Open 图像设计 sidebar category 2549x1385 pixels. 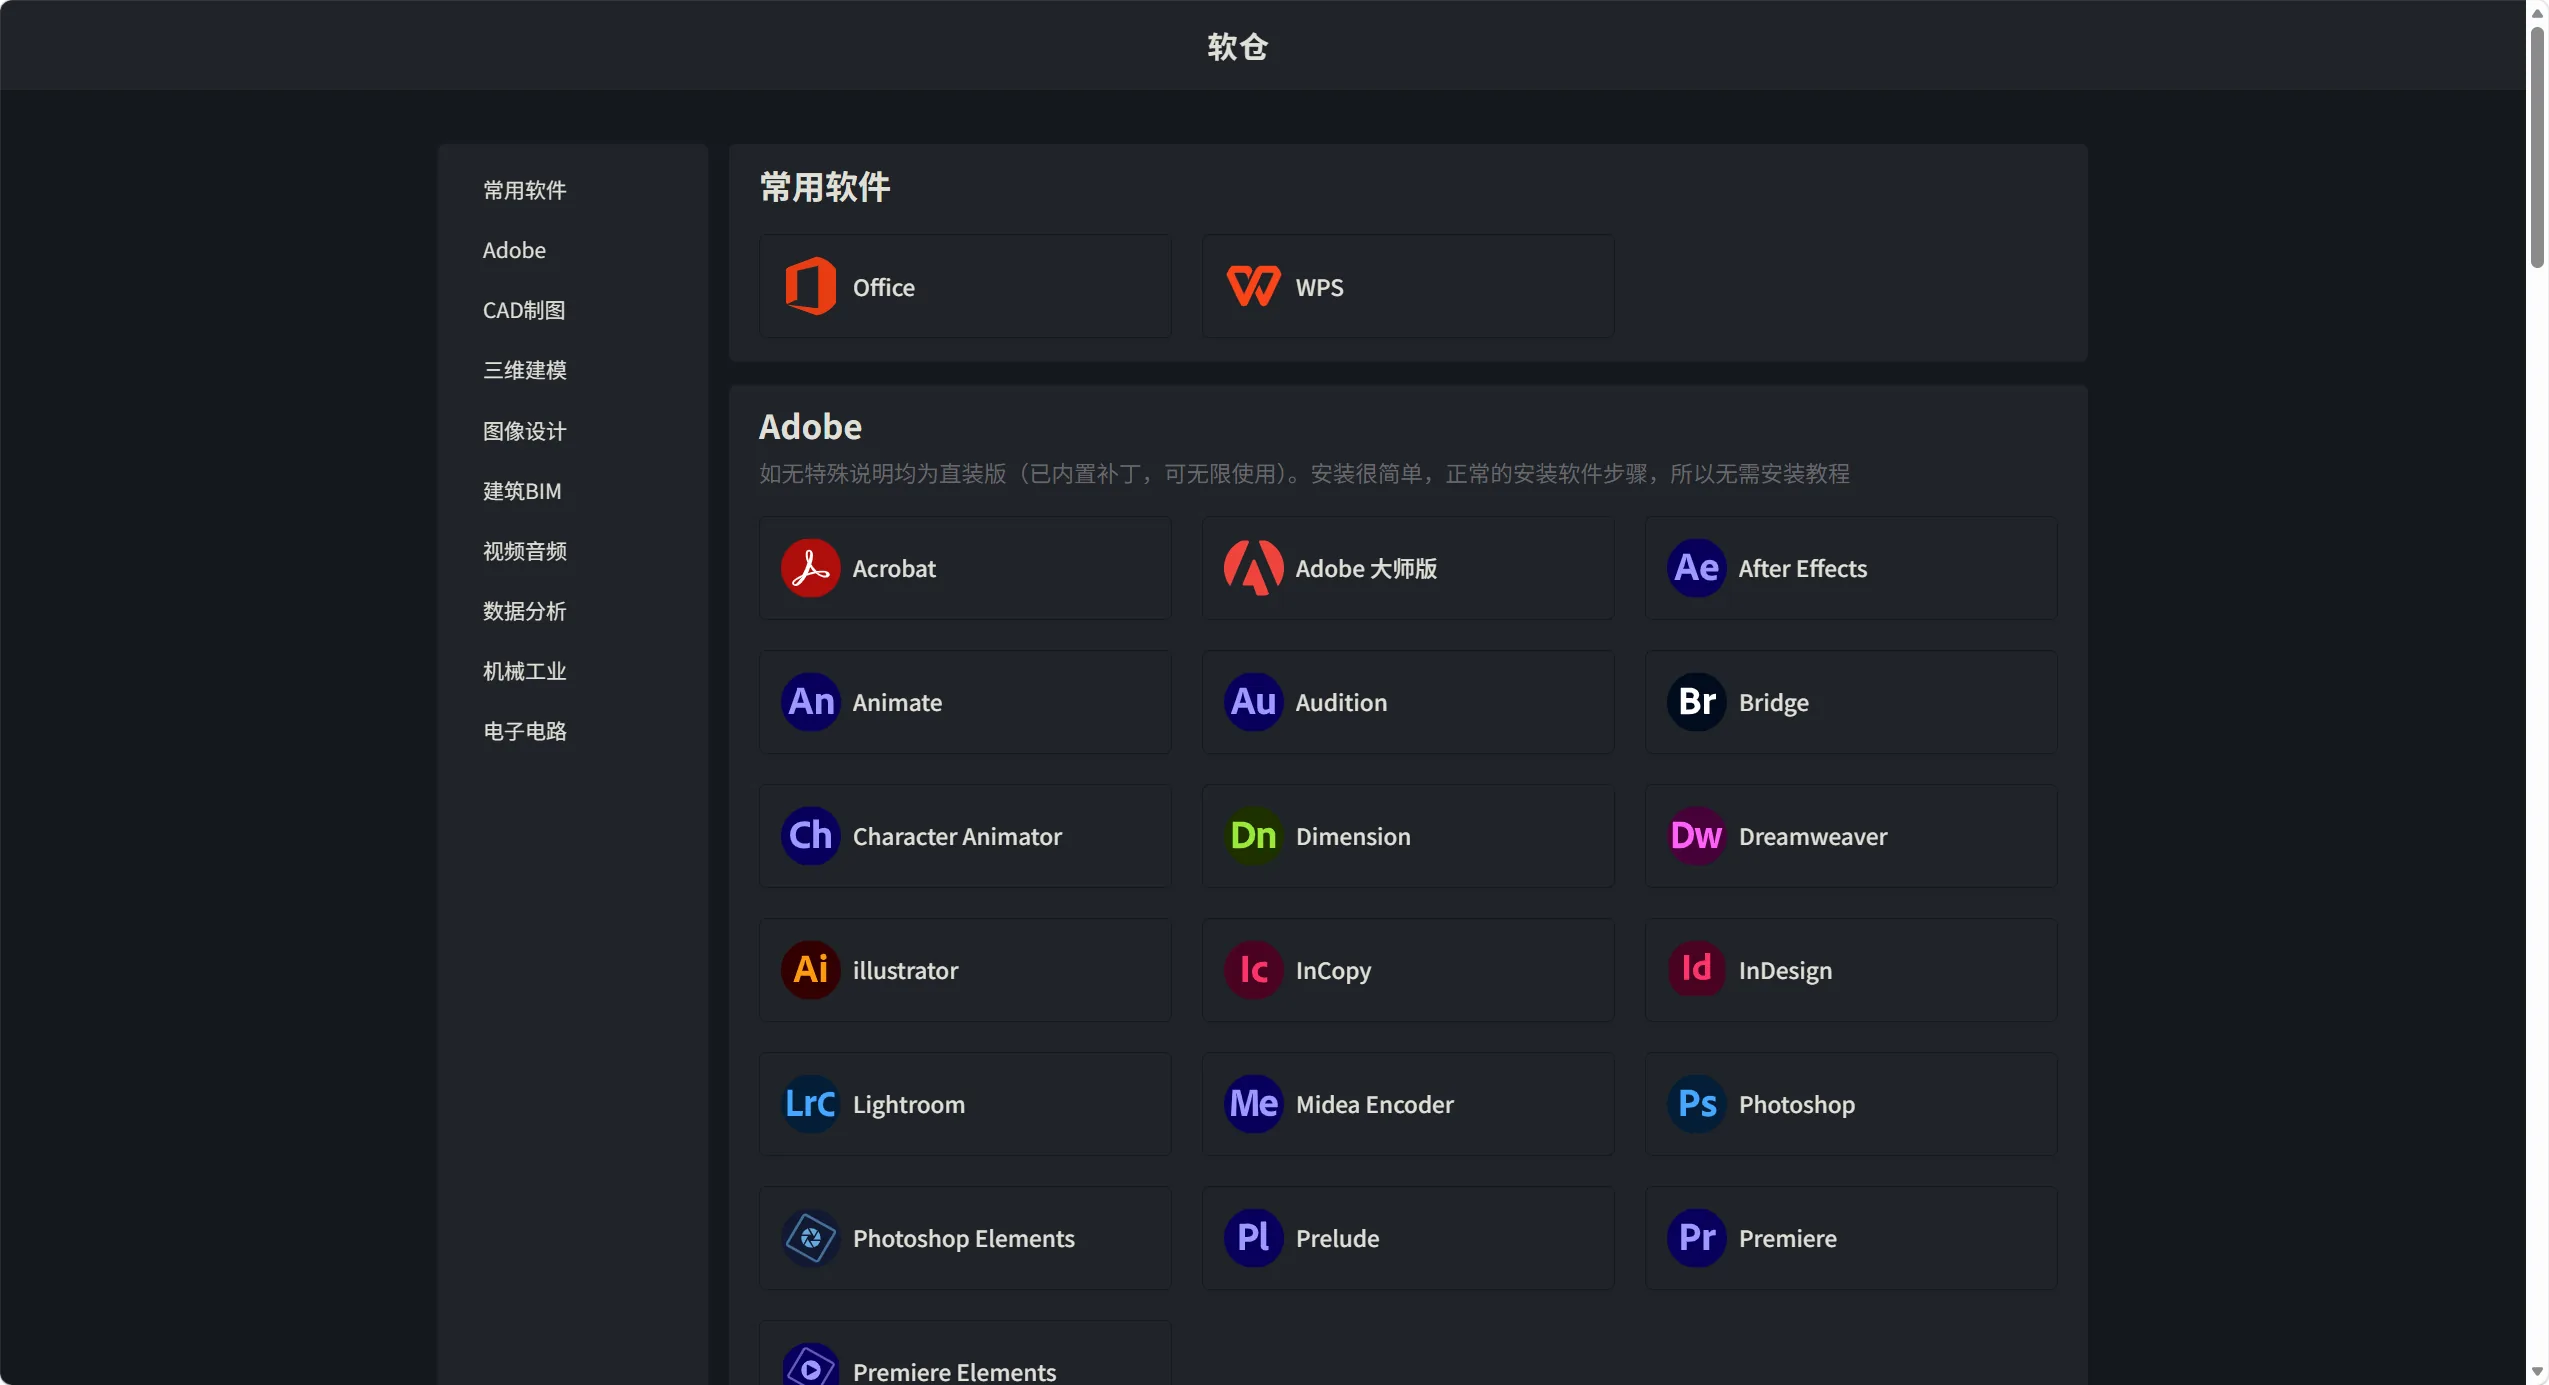click(524, 431)
